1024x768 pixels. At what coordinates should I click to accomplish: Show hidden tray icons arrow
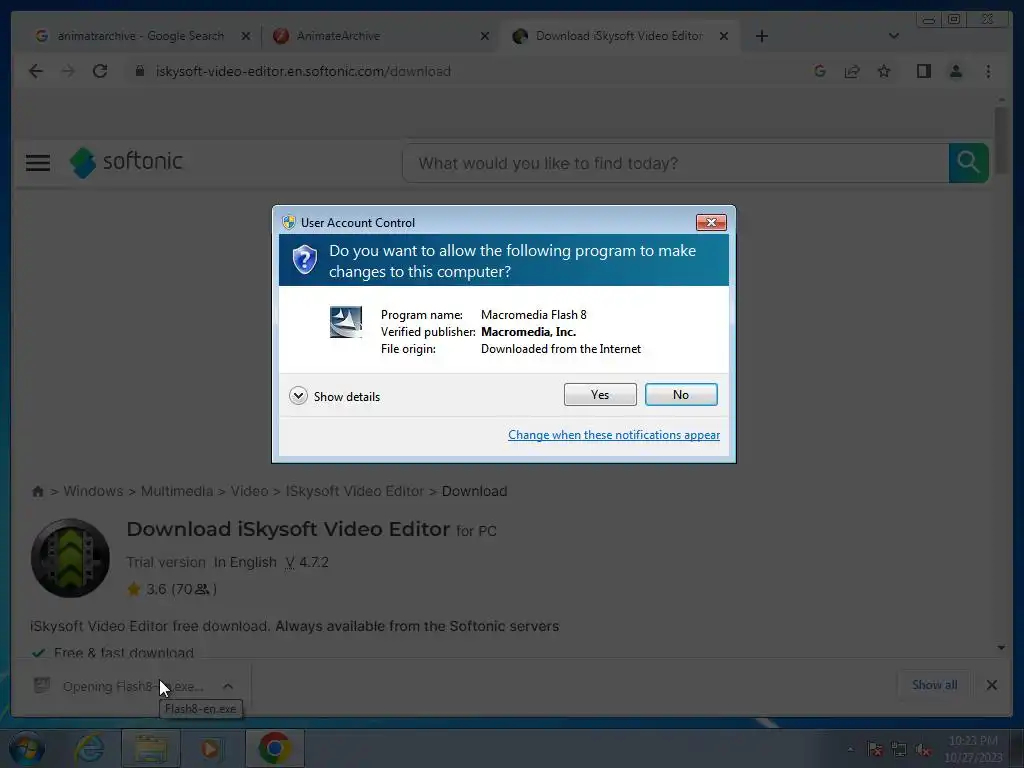pyautogui.click(x=850, y=749)
